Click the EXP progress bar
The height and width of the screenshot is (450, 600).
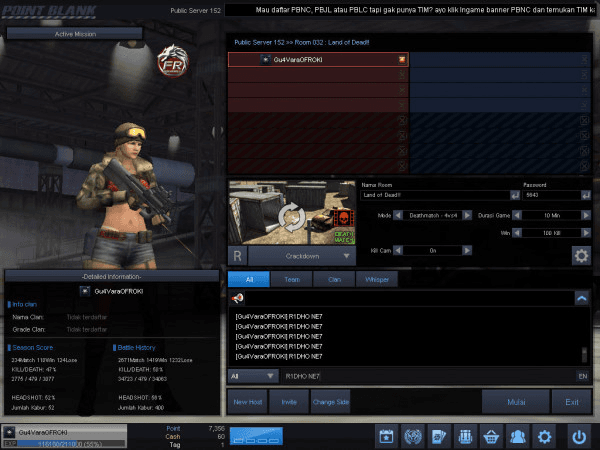[x=71, y=444]
